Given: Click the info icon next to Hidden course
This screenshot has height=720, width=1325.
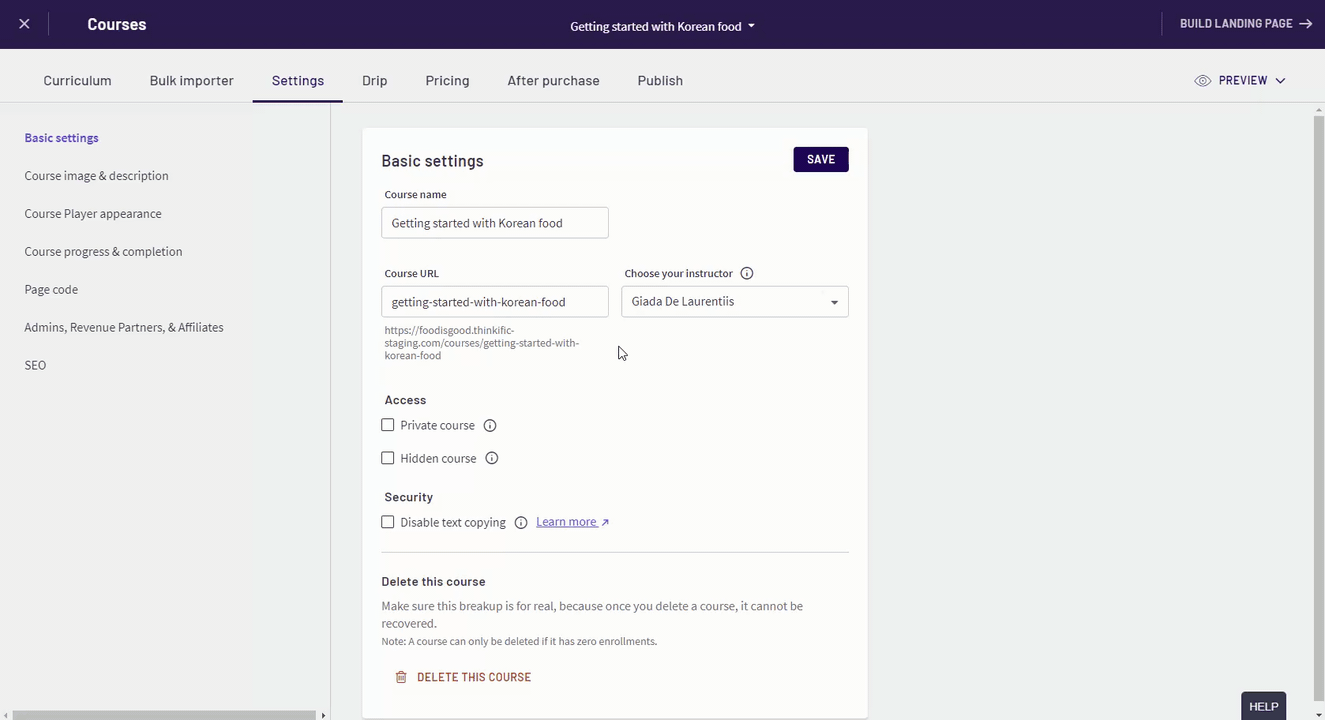Looking at the screenshot, I should [x=492, y=459].
